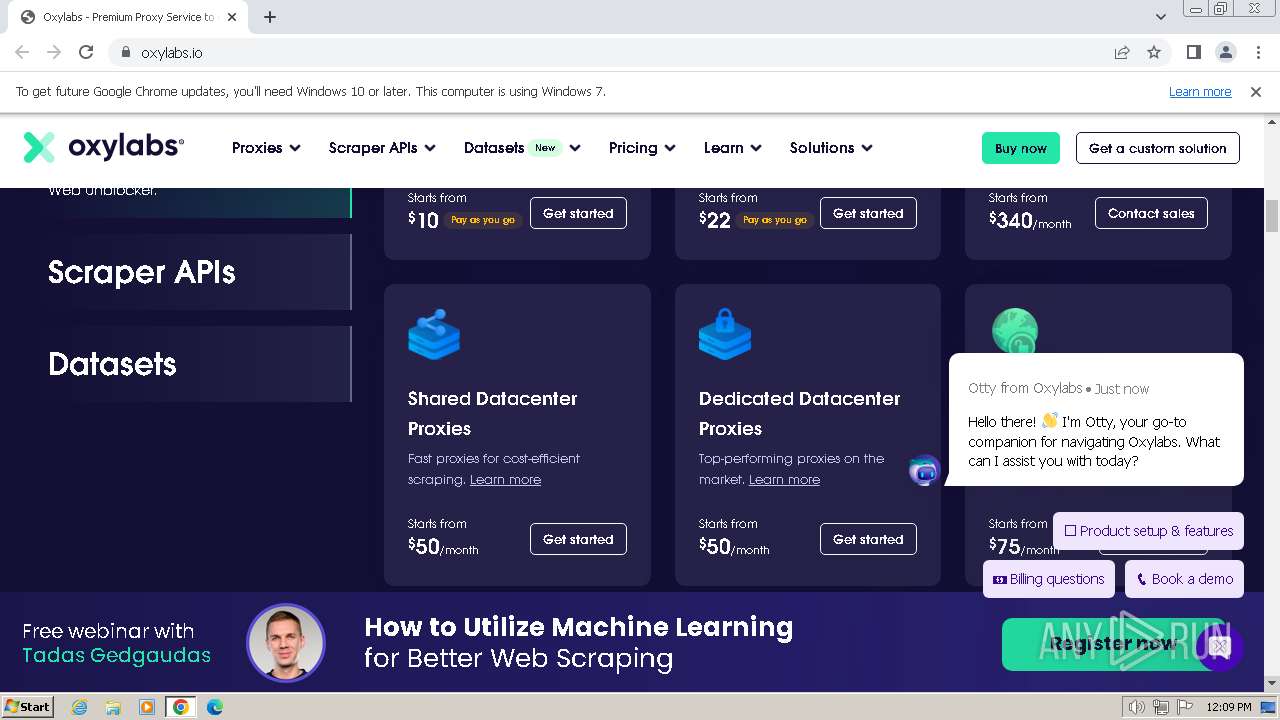Get started with Shared Datacenter Proxies
This screenshot has height=720, width=1280.
pyautogui.click(x=578, y=539)
